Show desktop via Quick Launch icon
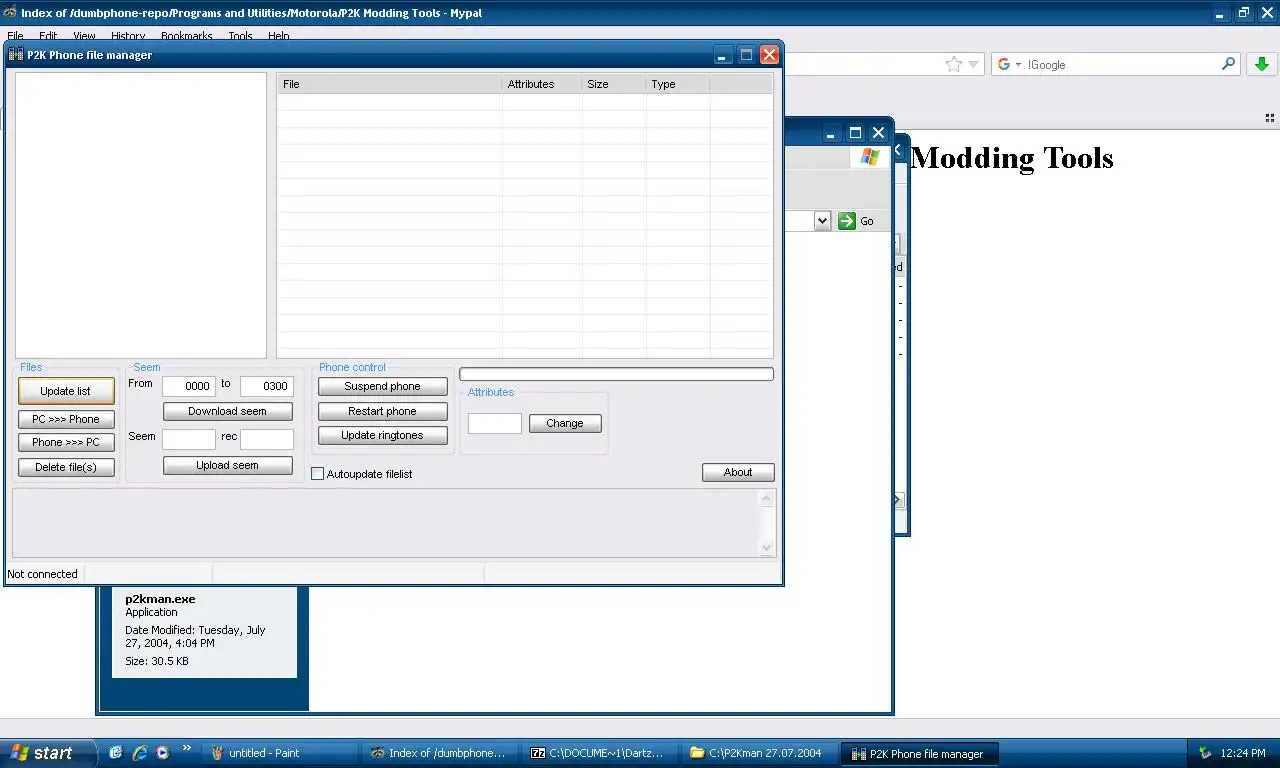The height and width of the screenshot is (768, 1280). click(116, 753)
